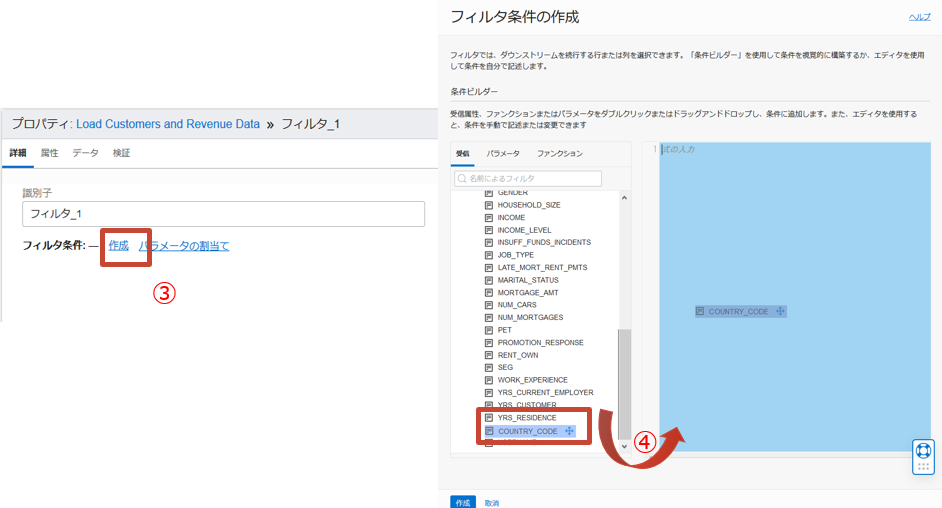
Task: Click the JOB_TYPE attribute icon
Action: [489, 255]
